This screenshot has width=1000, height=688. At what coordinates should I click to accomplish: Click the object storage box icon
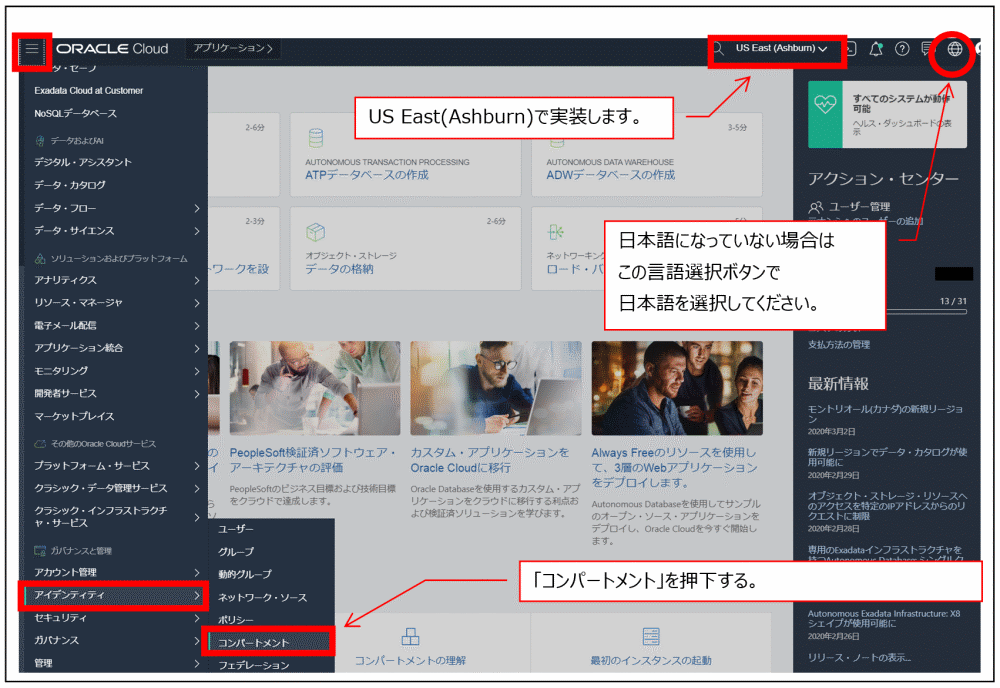tap(316, 232)
